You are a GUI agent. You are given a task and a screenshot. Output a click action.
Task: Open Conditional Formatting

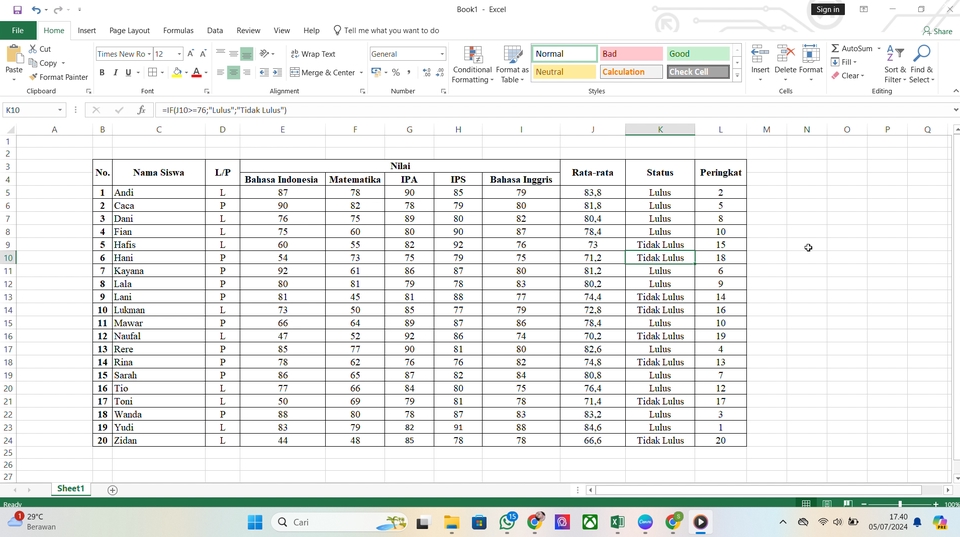(x=472, y=64)
